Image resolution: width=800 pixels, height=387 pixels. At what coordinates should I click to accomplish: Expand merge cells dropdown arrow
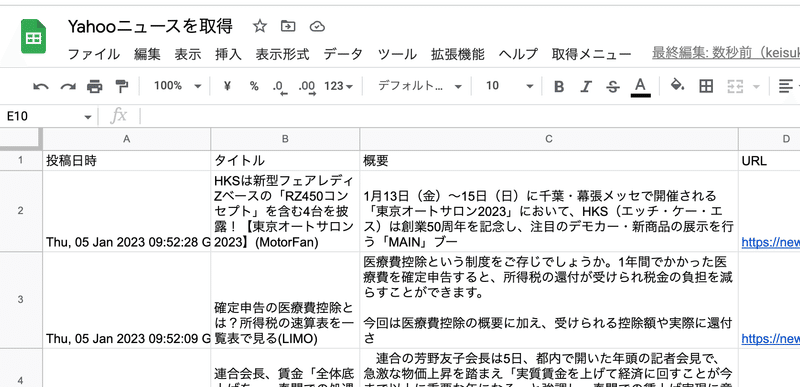pos(756,87)
